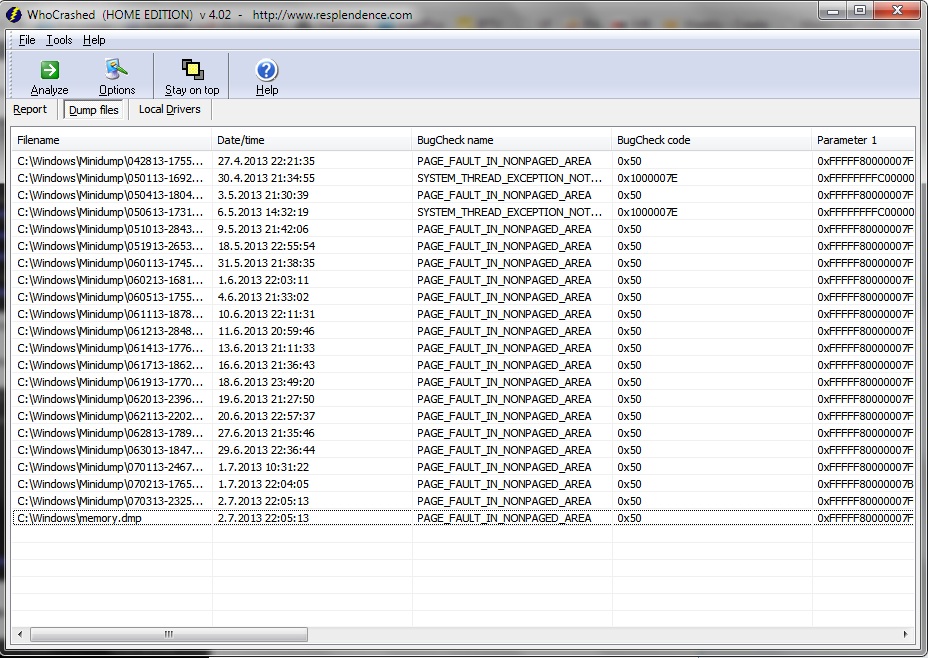Open the Help menu in menu bar
The height and width of the screenshot is (658, 928).
(94, 40)
